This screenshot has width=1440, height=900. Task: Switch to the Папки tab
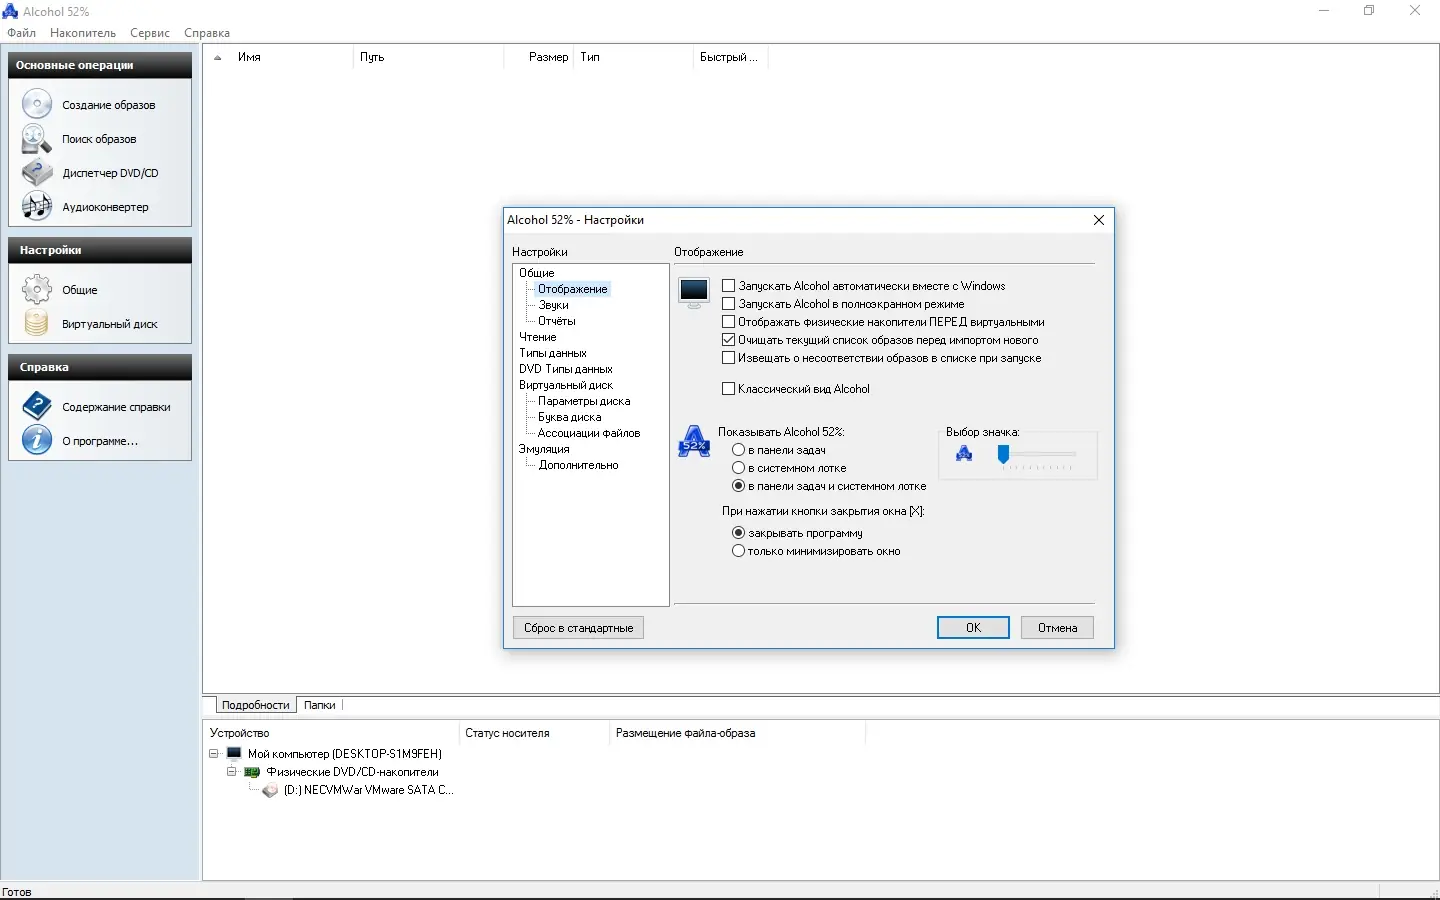[x=319, y=705]
